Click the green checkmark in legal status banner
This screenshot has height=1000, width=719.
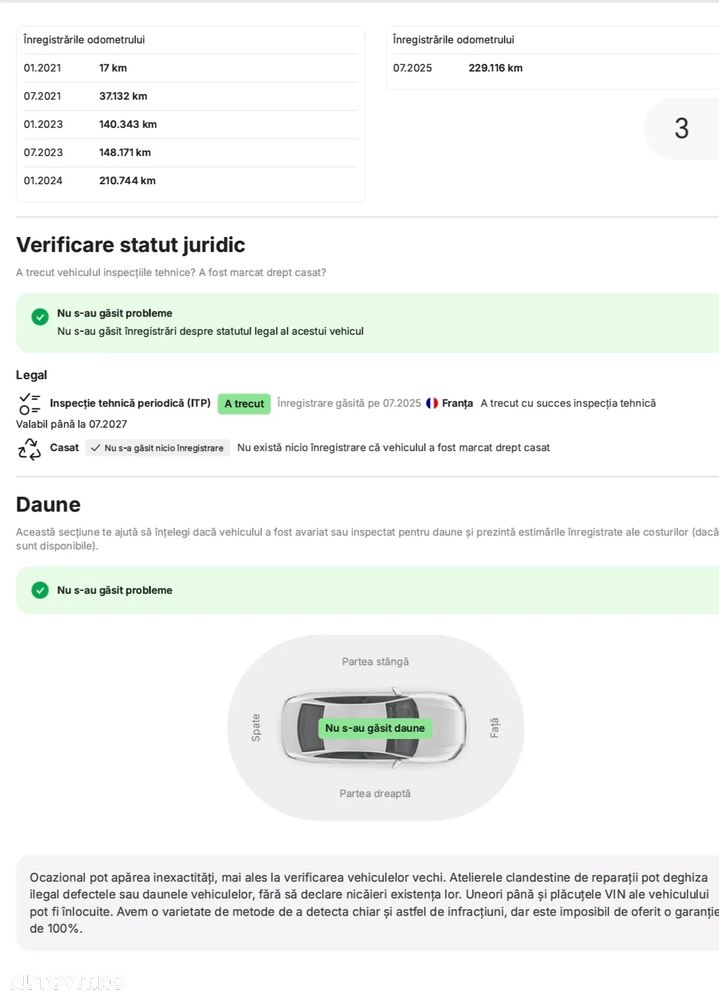pyautogui.click(x=40, y=317)
